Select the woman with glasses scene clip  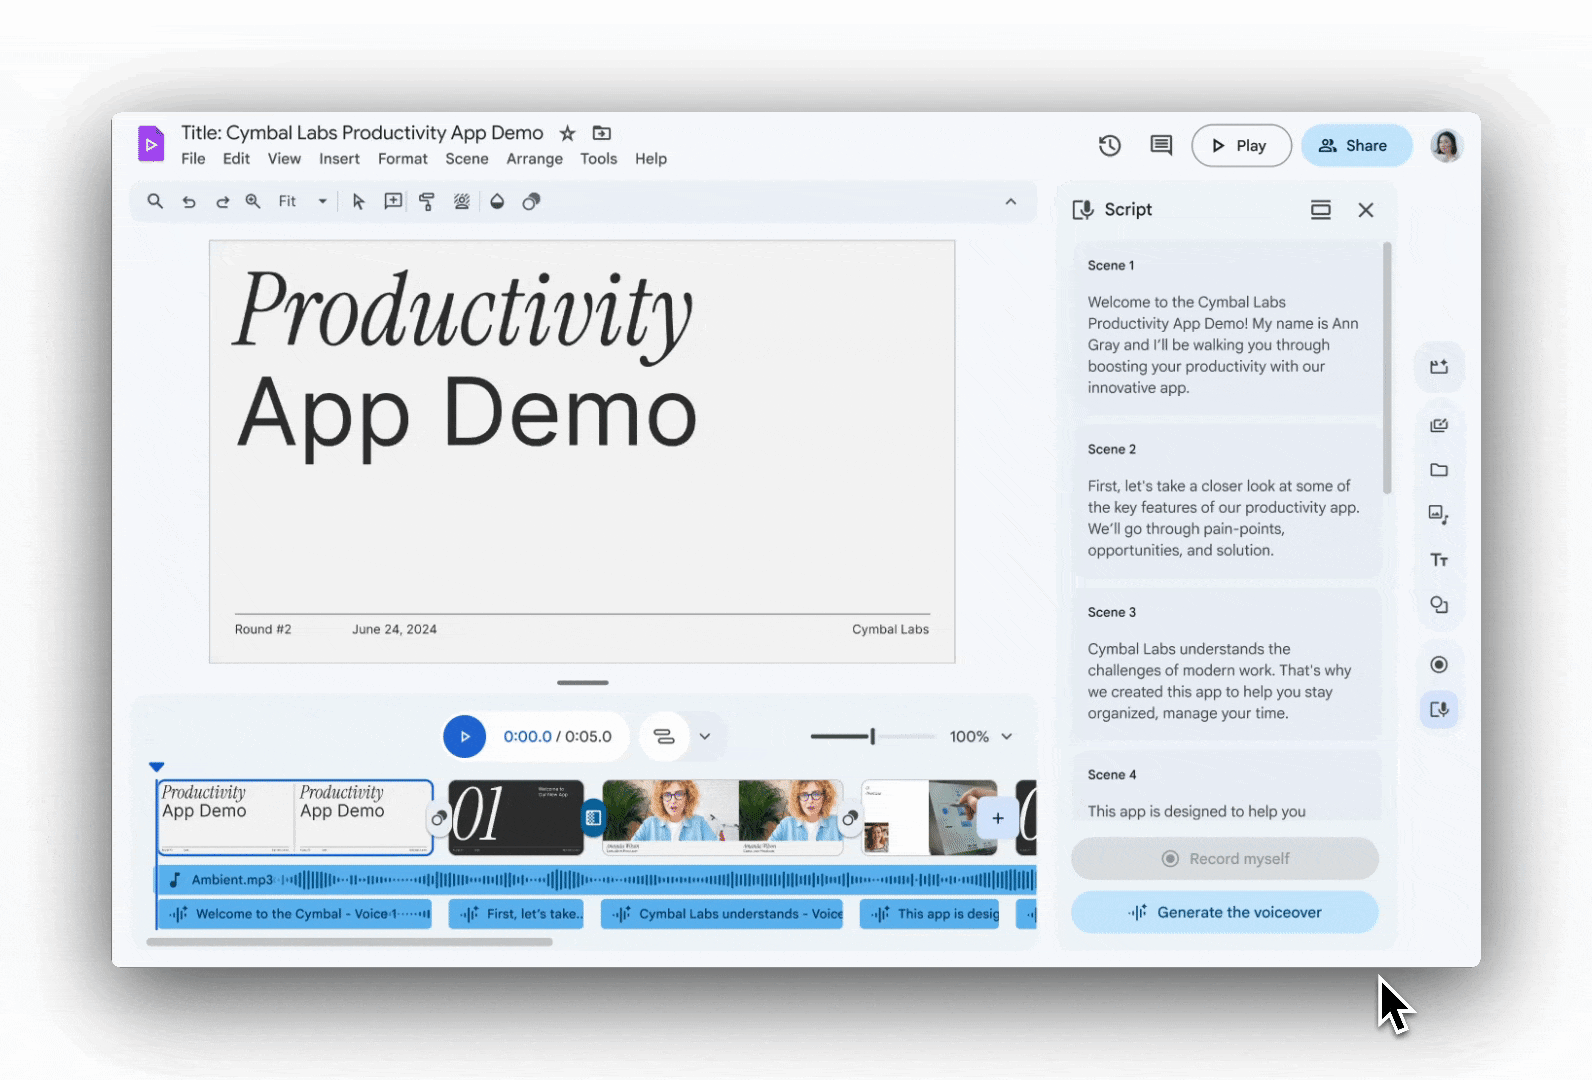click(x=722, y=817)
